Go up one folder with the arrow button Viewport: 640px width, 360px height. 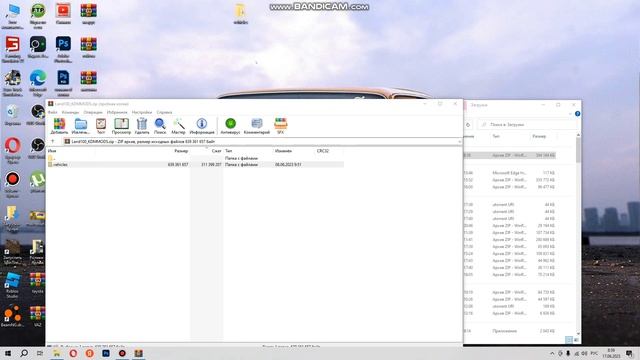(53, 142)
